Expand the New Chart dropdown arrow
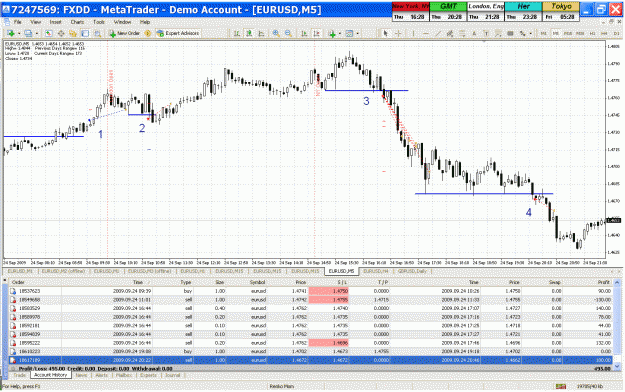 19,33
